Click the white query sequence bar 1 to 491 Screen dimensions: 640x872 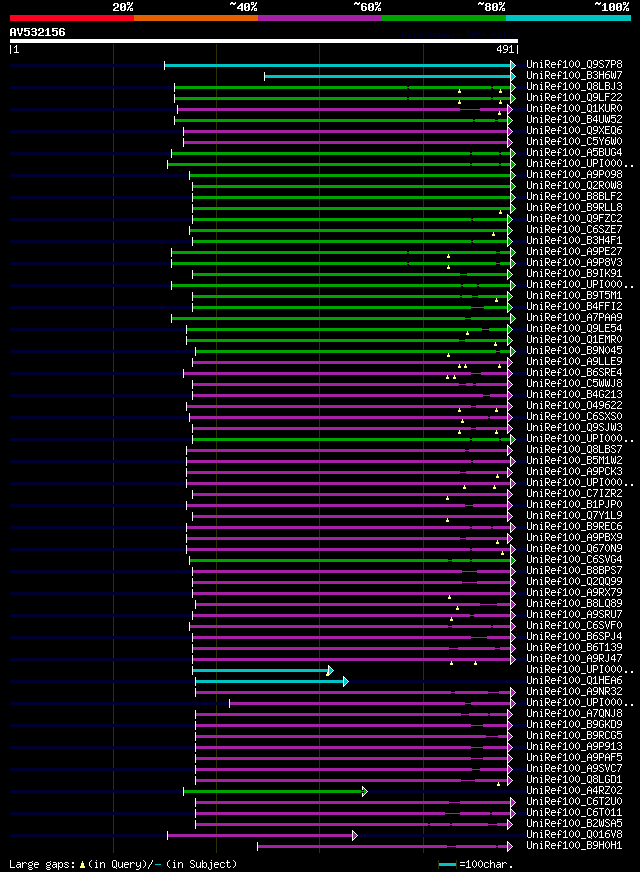[264, 41]
